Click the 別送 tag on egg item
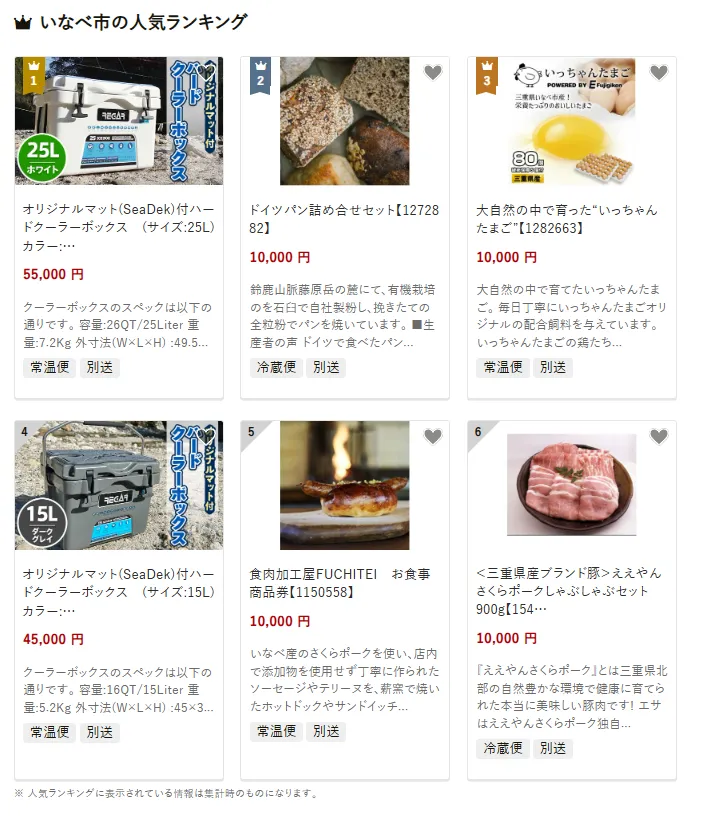723x826 pixels. 553,367
